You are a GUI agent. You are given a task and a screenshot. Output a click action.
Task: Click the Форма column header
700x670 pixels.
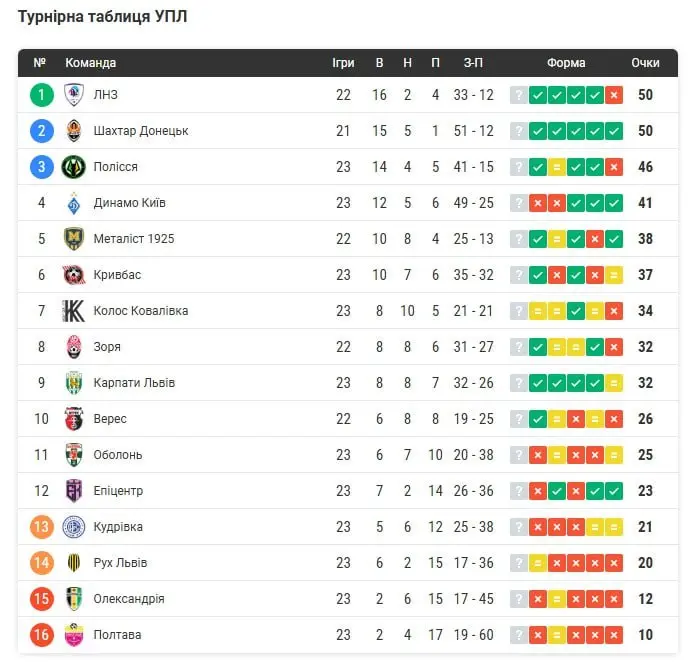(566, 63)
